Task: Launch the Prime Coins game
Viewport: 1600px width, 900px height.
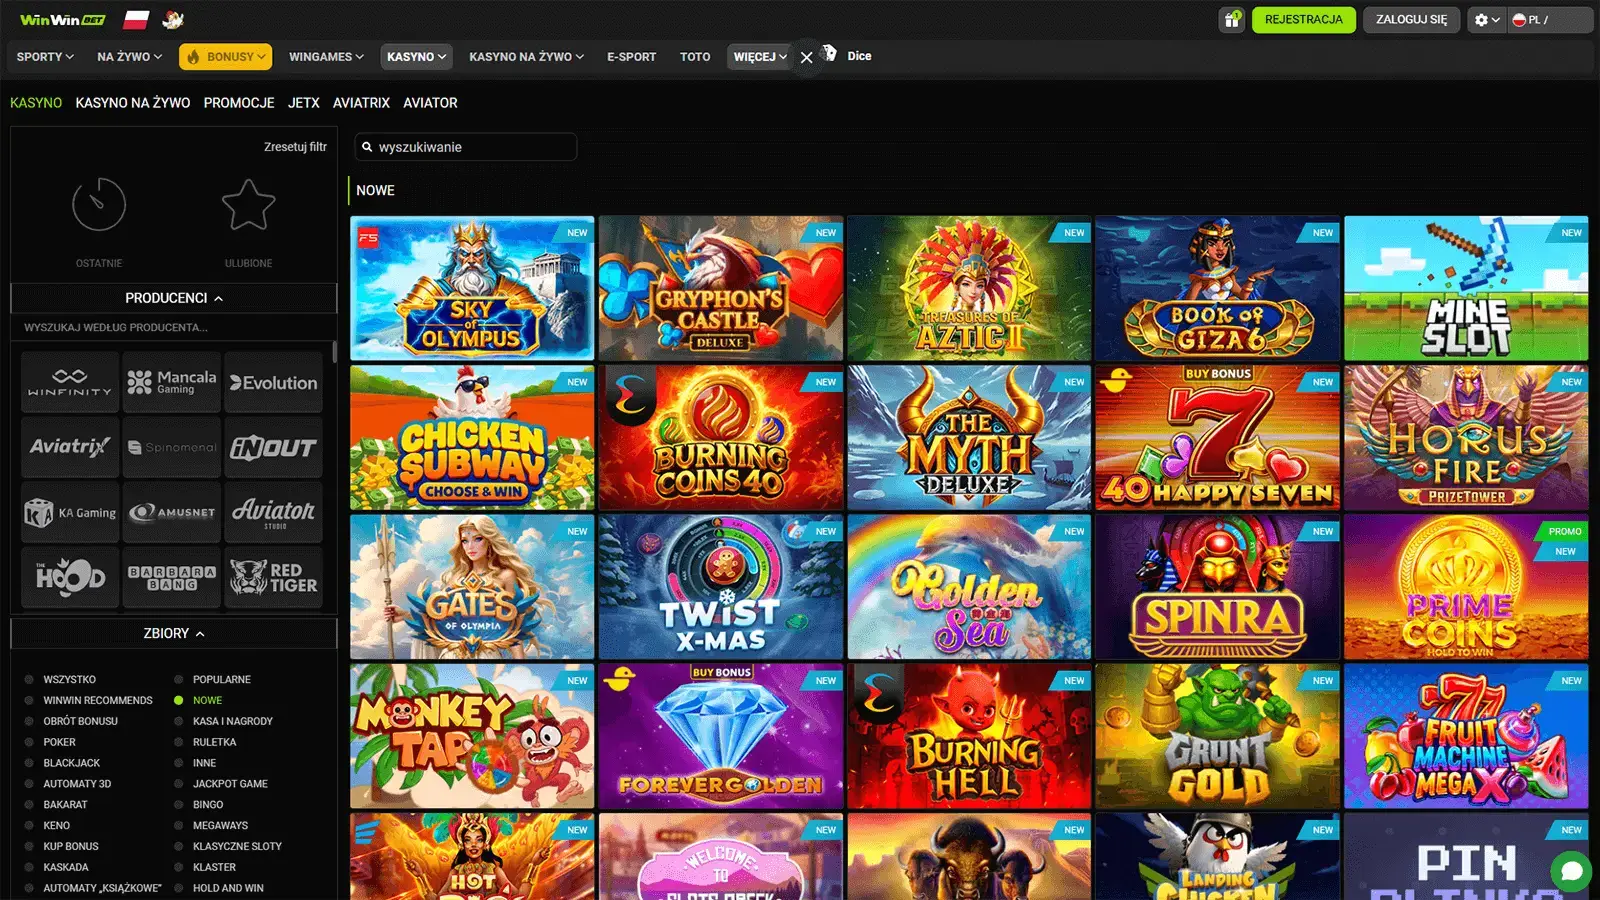Action: (1466, 587)
